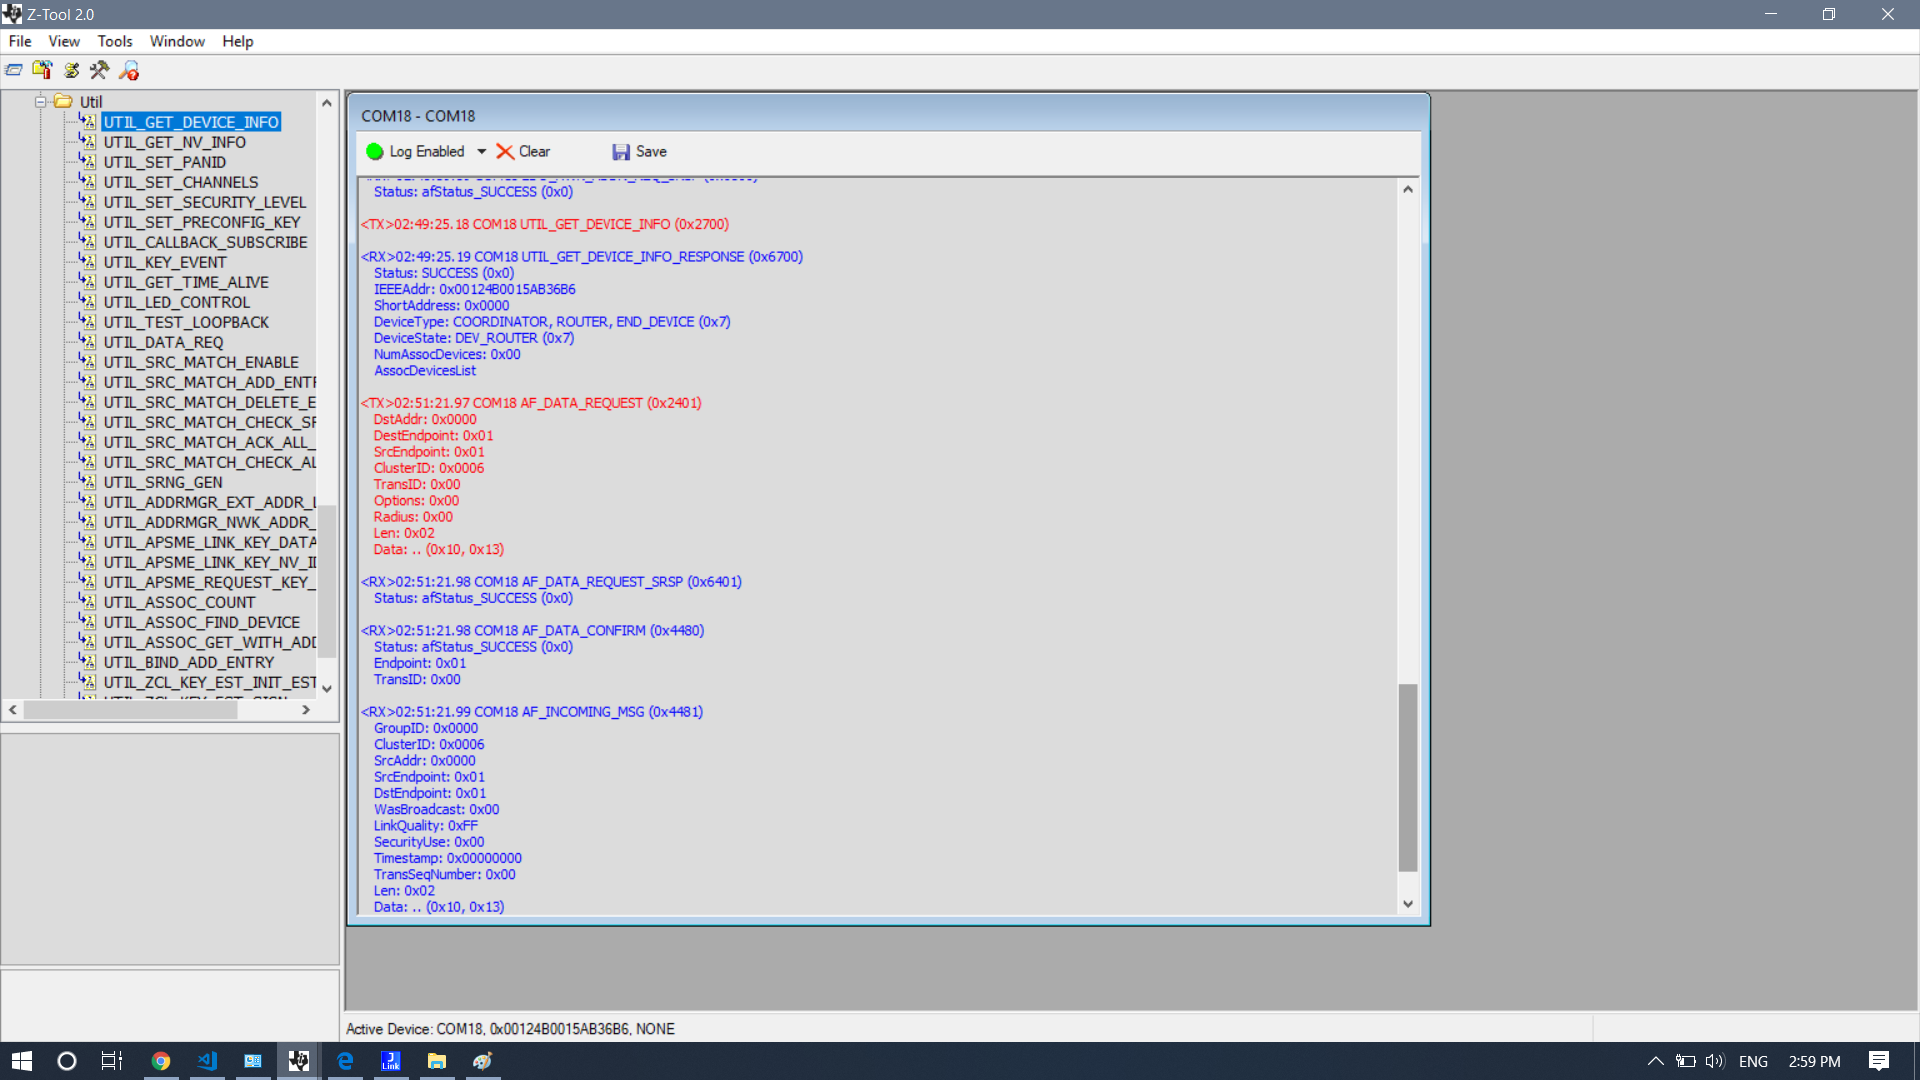Click the folder with tools toolbar icon
The height and width of the screenshot is (1080, 1920).
pos(42,70)
